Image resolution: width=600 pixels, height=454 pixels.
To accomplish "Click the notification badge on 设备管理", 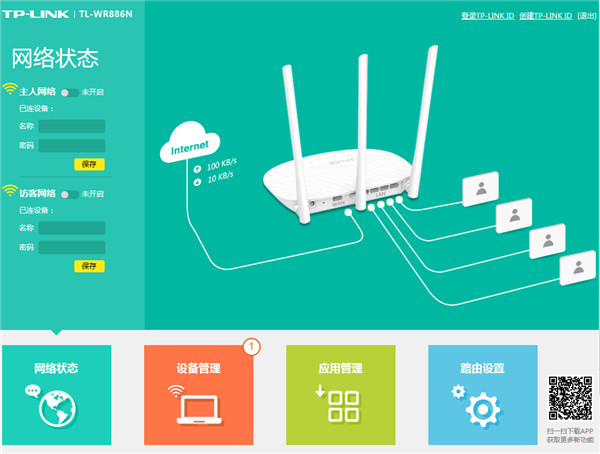I will 251,346.
